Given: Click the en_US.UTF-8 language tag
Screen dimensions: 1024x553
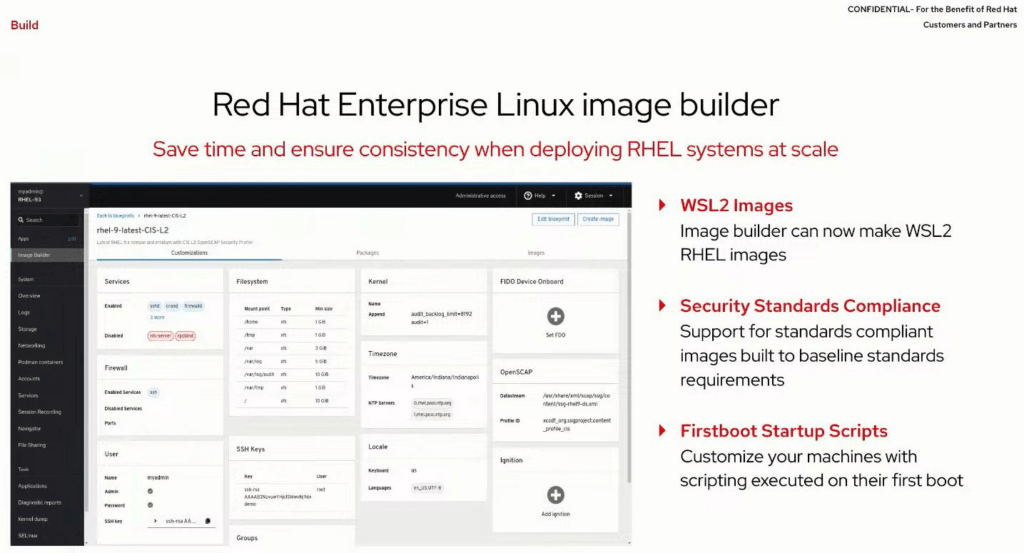Looking at the screenshot, I should 427,488.
